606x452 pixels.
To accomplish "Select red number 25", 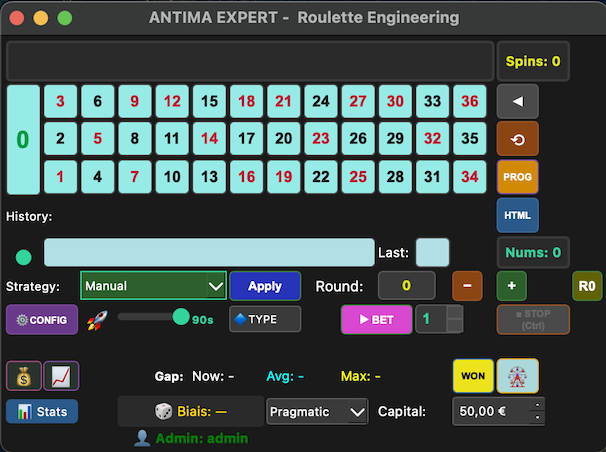I will [x=358, y=177].
